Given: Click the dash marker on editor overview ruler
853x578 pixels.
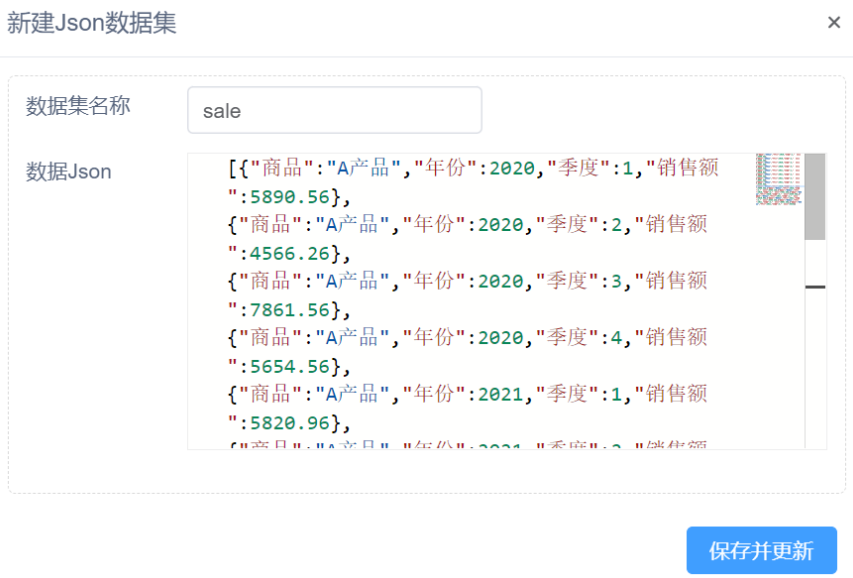Looking at the screenshot, I should click(x=815, y=287).
